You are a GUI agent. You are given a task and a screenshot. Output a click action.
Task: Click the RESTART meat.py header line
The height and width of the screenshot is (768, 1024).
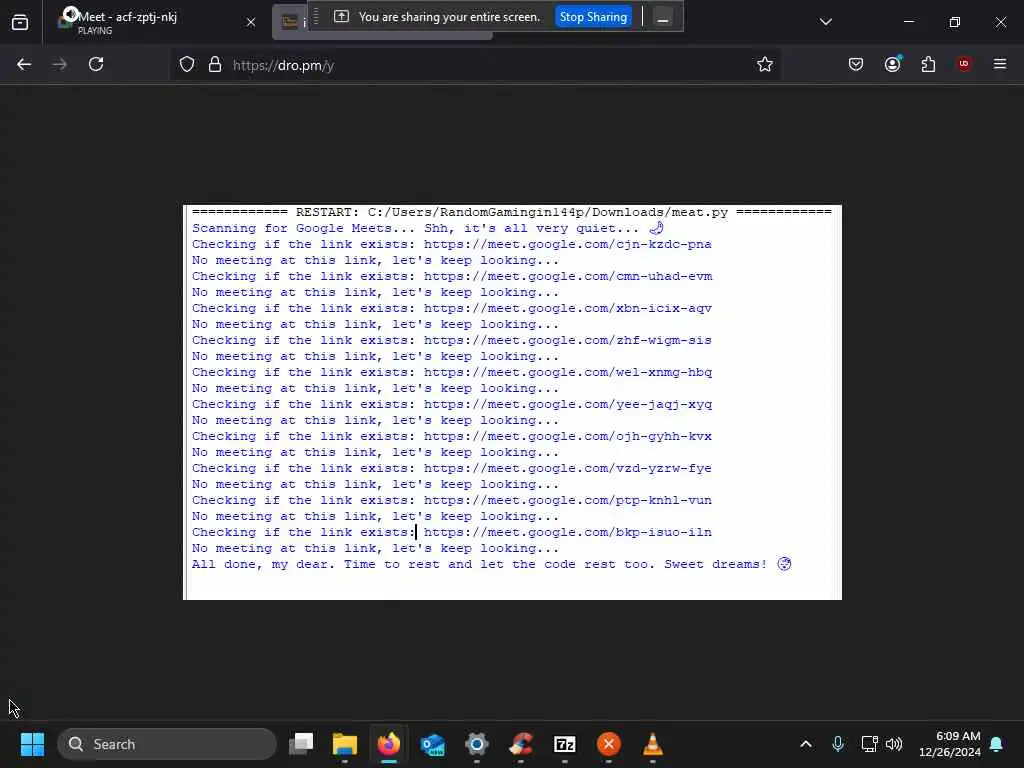coord(512,212)
